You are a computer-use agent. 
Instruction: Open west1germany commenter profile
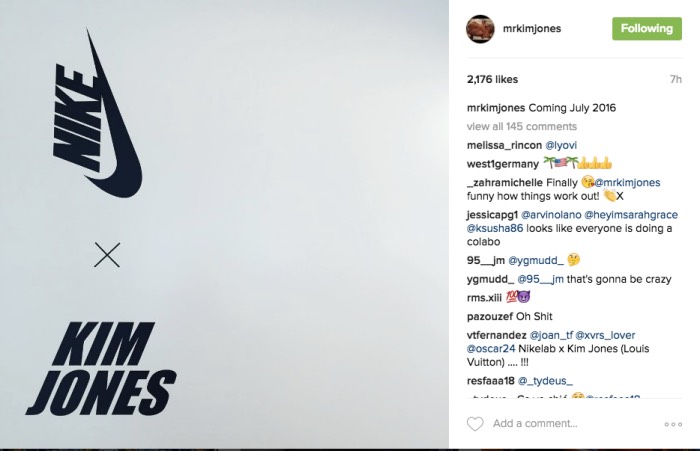click(503, 164)
